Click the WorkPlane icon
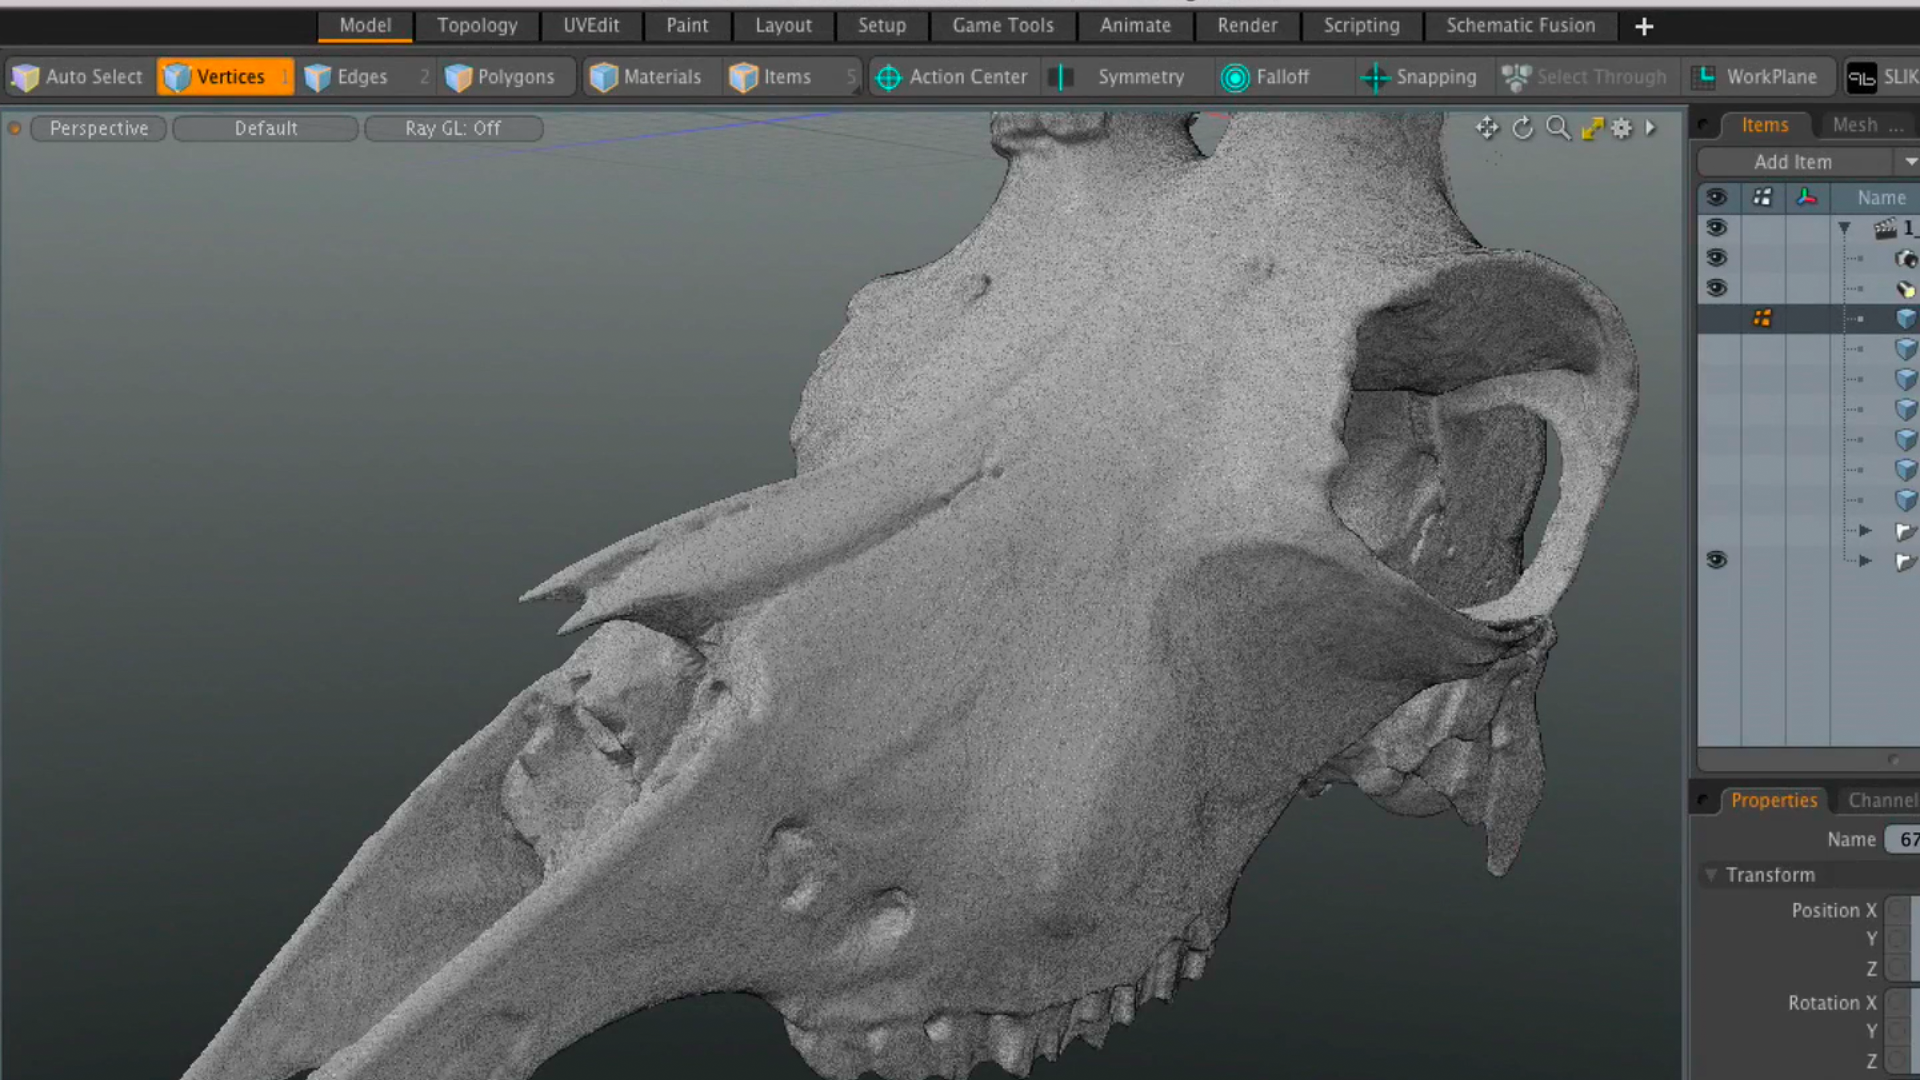This screenshot has width=1920, height=1080. click(1704, 76)
